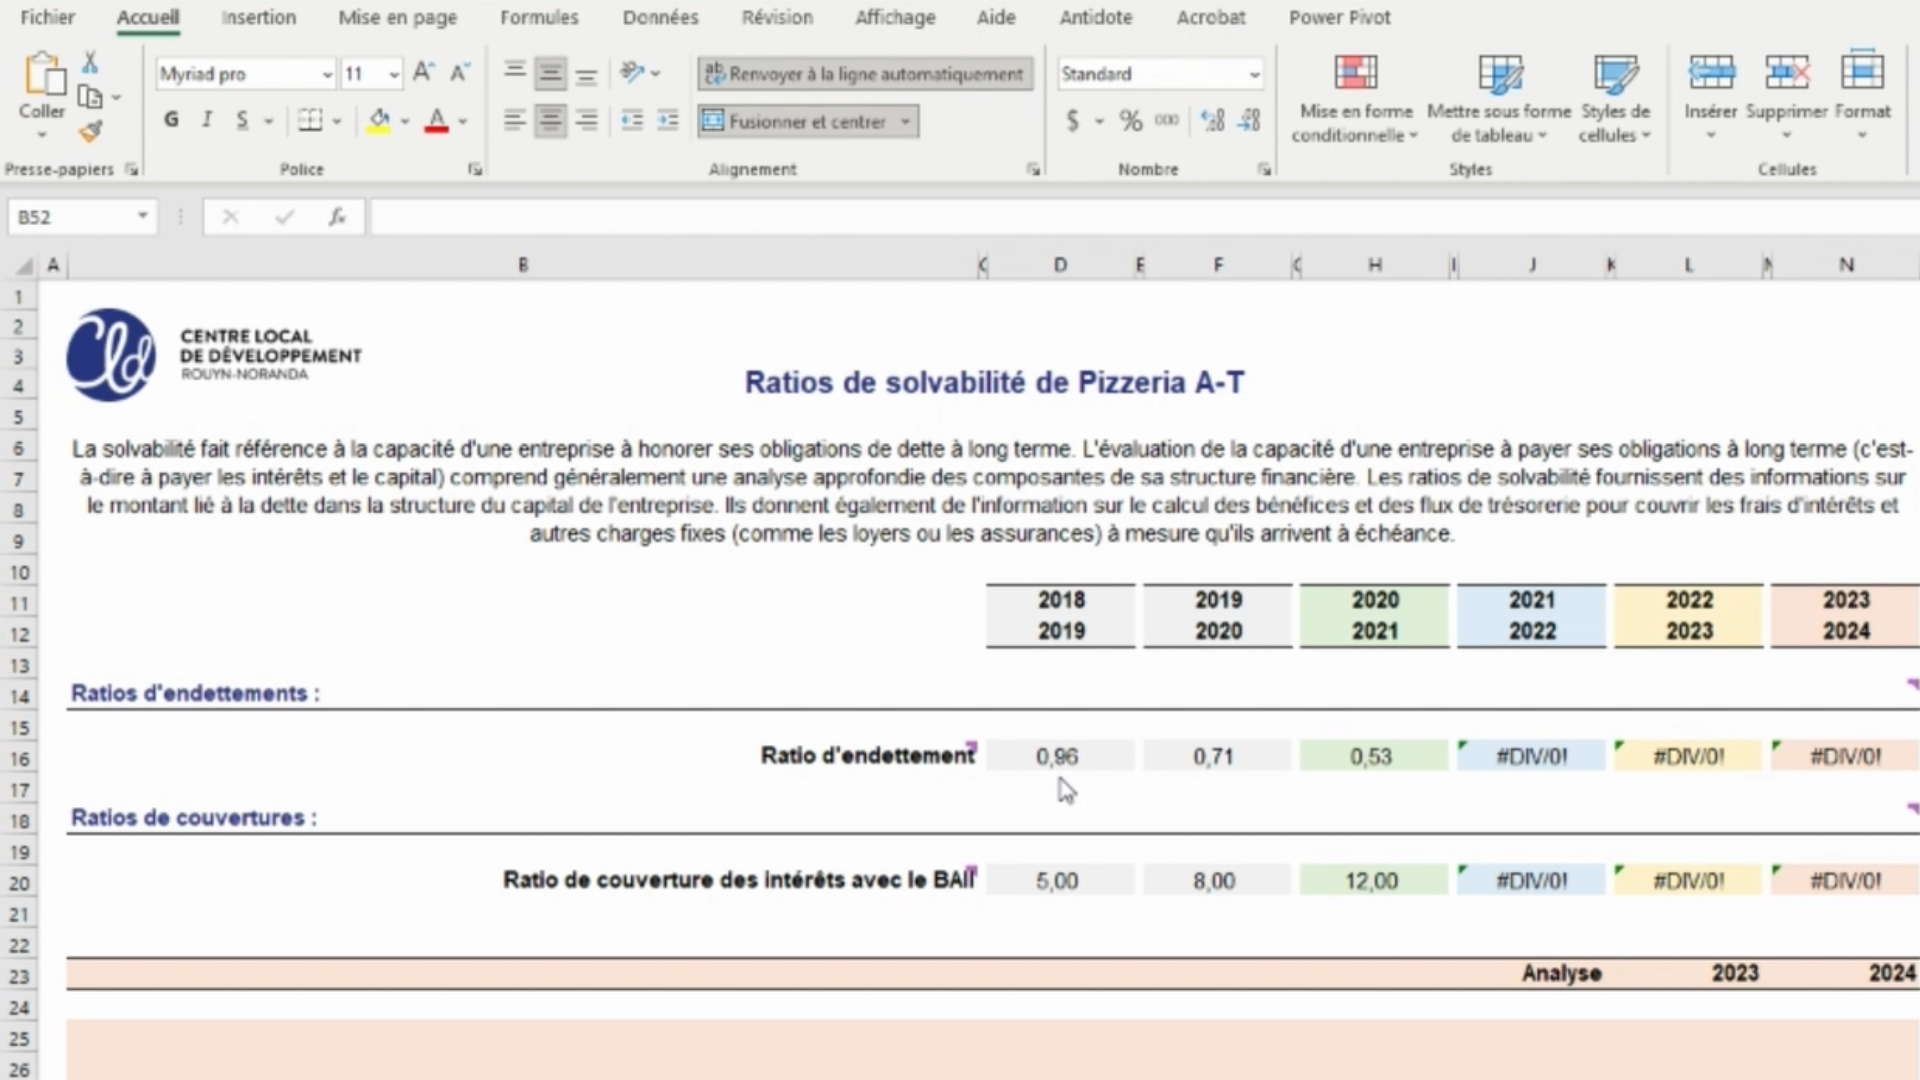
Task: Open the font size 11 dropdown
Action: pyautogui.click(x=393, y=74)
